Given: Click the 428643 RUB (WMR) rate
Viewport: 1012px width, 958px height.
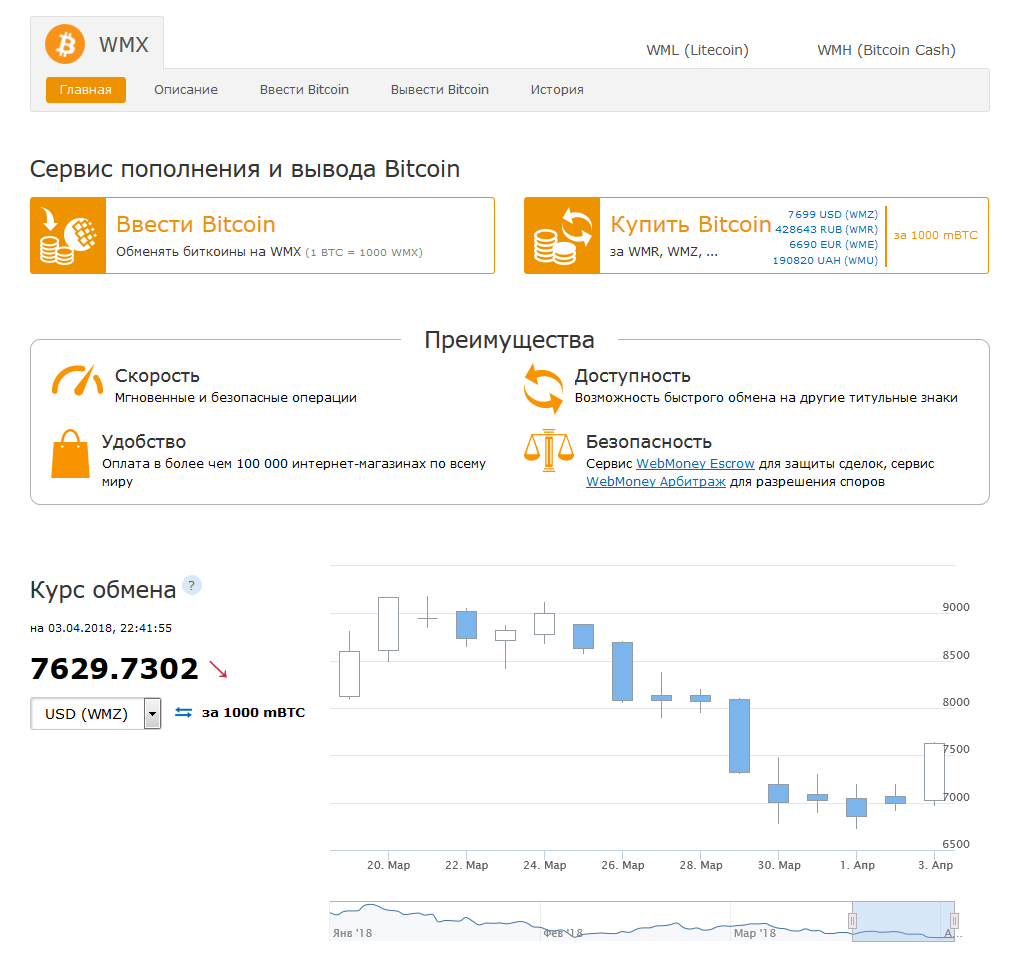Looking at the screenshot, I should pyautogui.click(x=826, y=229).
